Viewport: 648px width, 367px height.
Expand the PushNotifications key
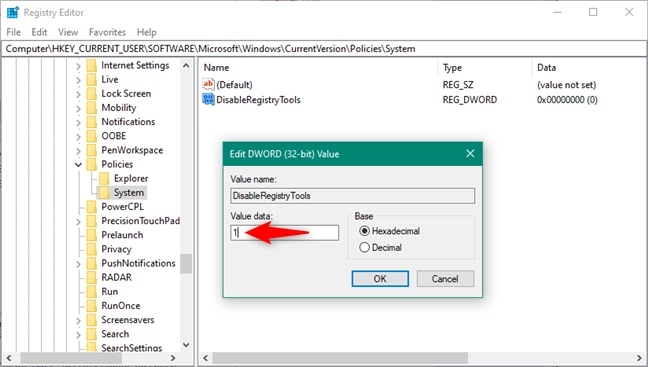click(78, 264)
